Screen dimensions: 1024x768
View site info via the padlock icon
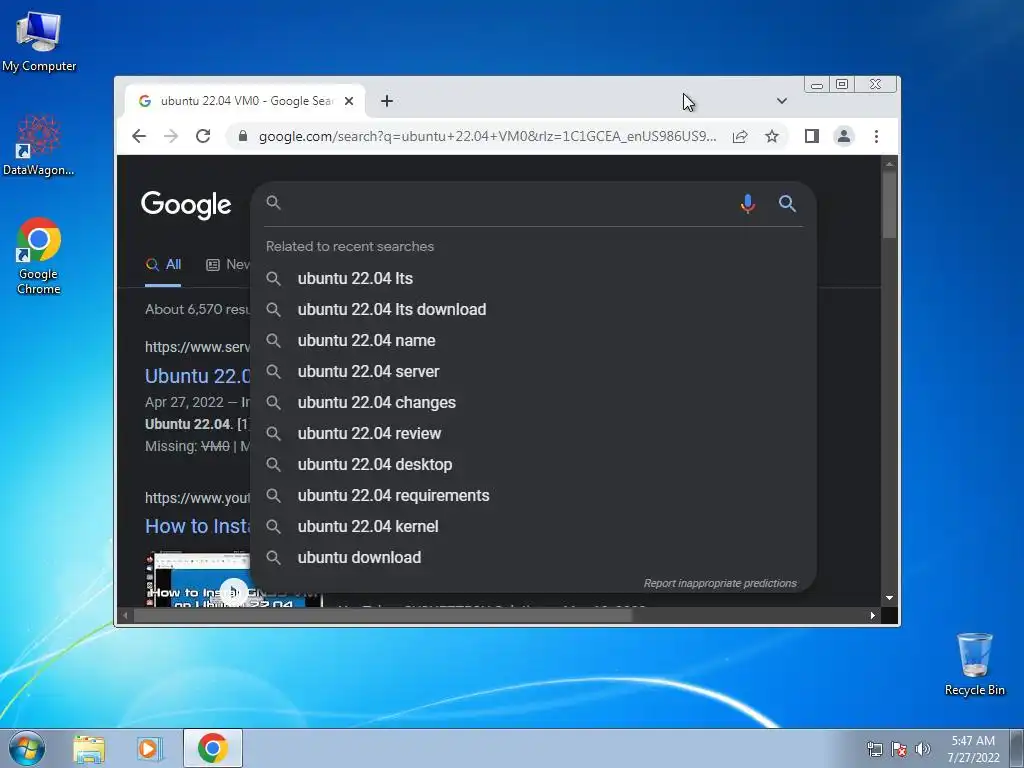(x=243, y=136)
